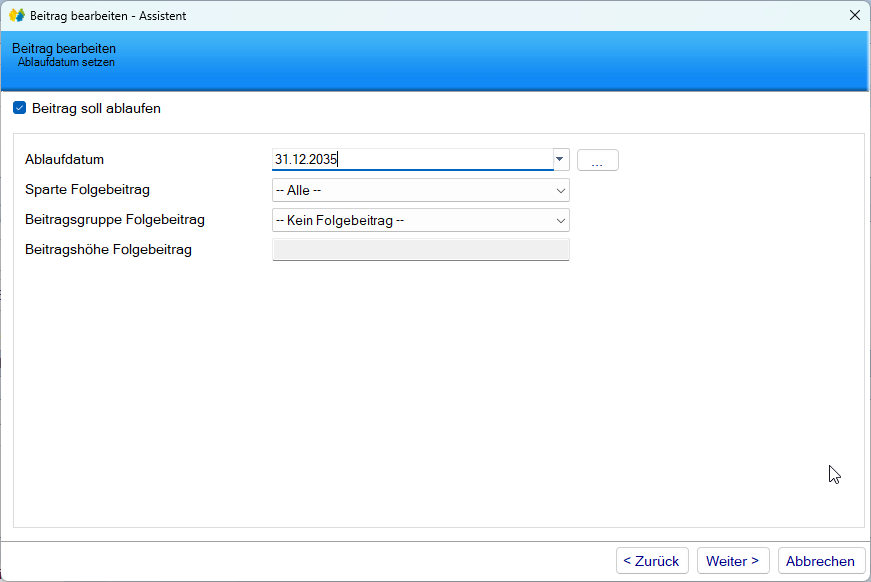The width and height of the screenshot is (871, 582).
Task: Click the 'Beitrag bearbeiten - Assistent' window title
Action: [x=108, y=16]
